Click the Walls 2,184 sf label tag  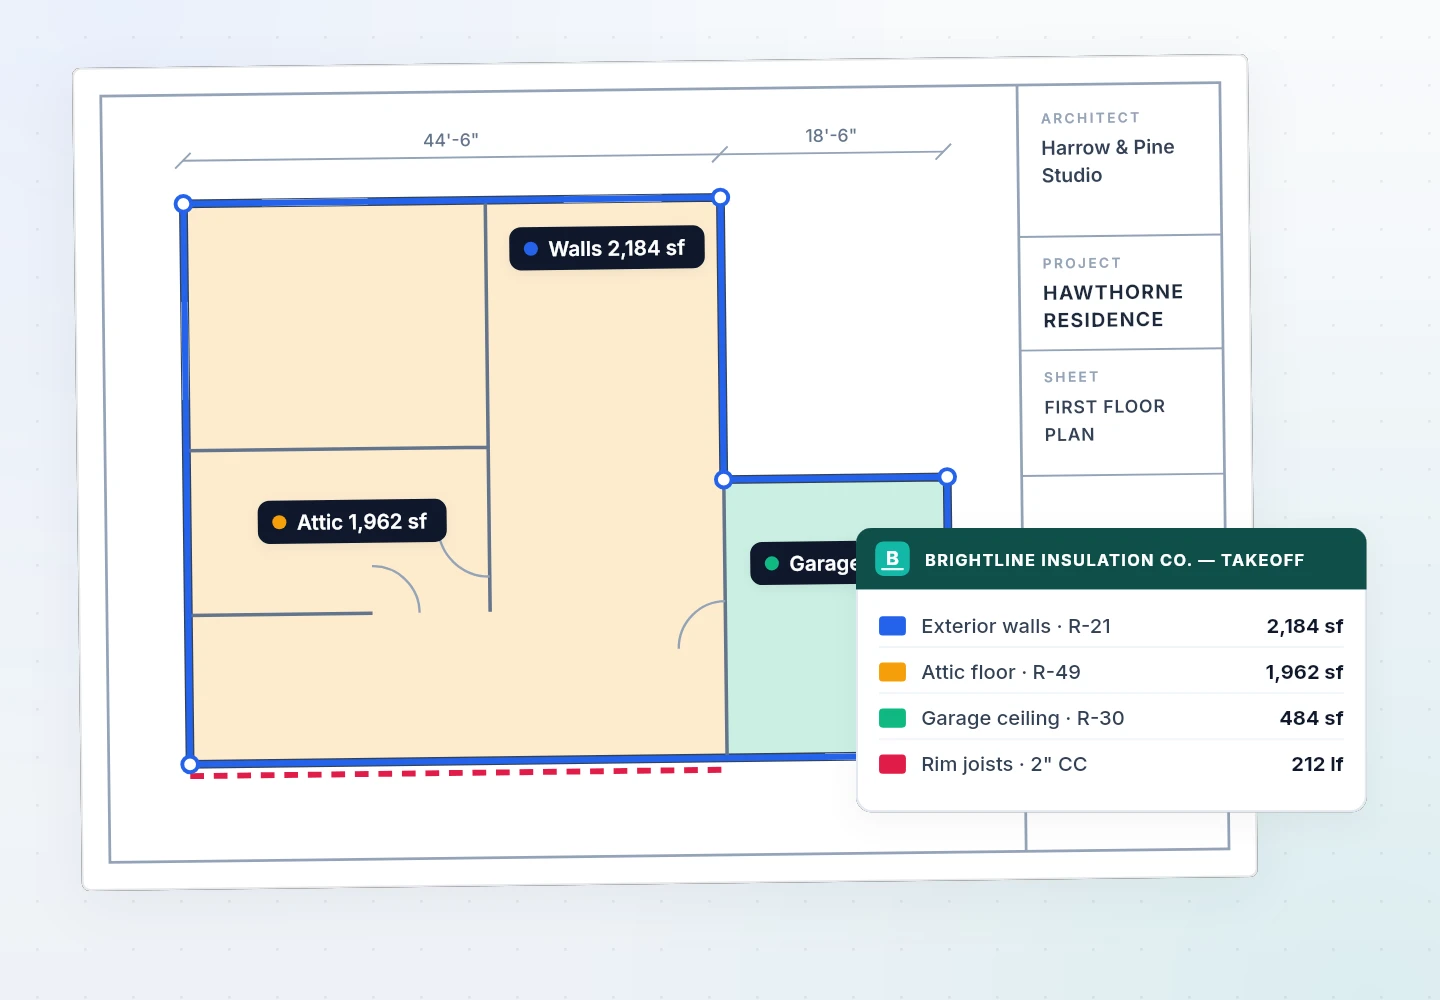(x=607, y=248)
